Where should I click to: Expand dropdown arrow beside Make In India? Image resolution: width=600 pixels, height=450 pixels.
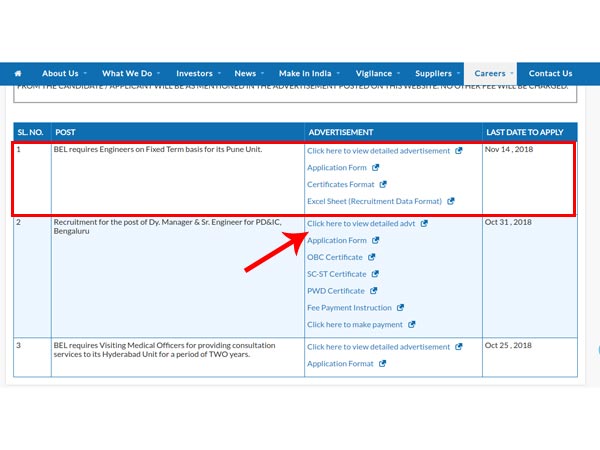coord(338,73)
